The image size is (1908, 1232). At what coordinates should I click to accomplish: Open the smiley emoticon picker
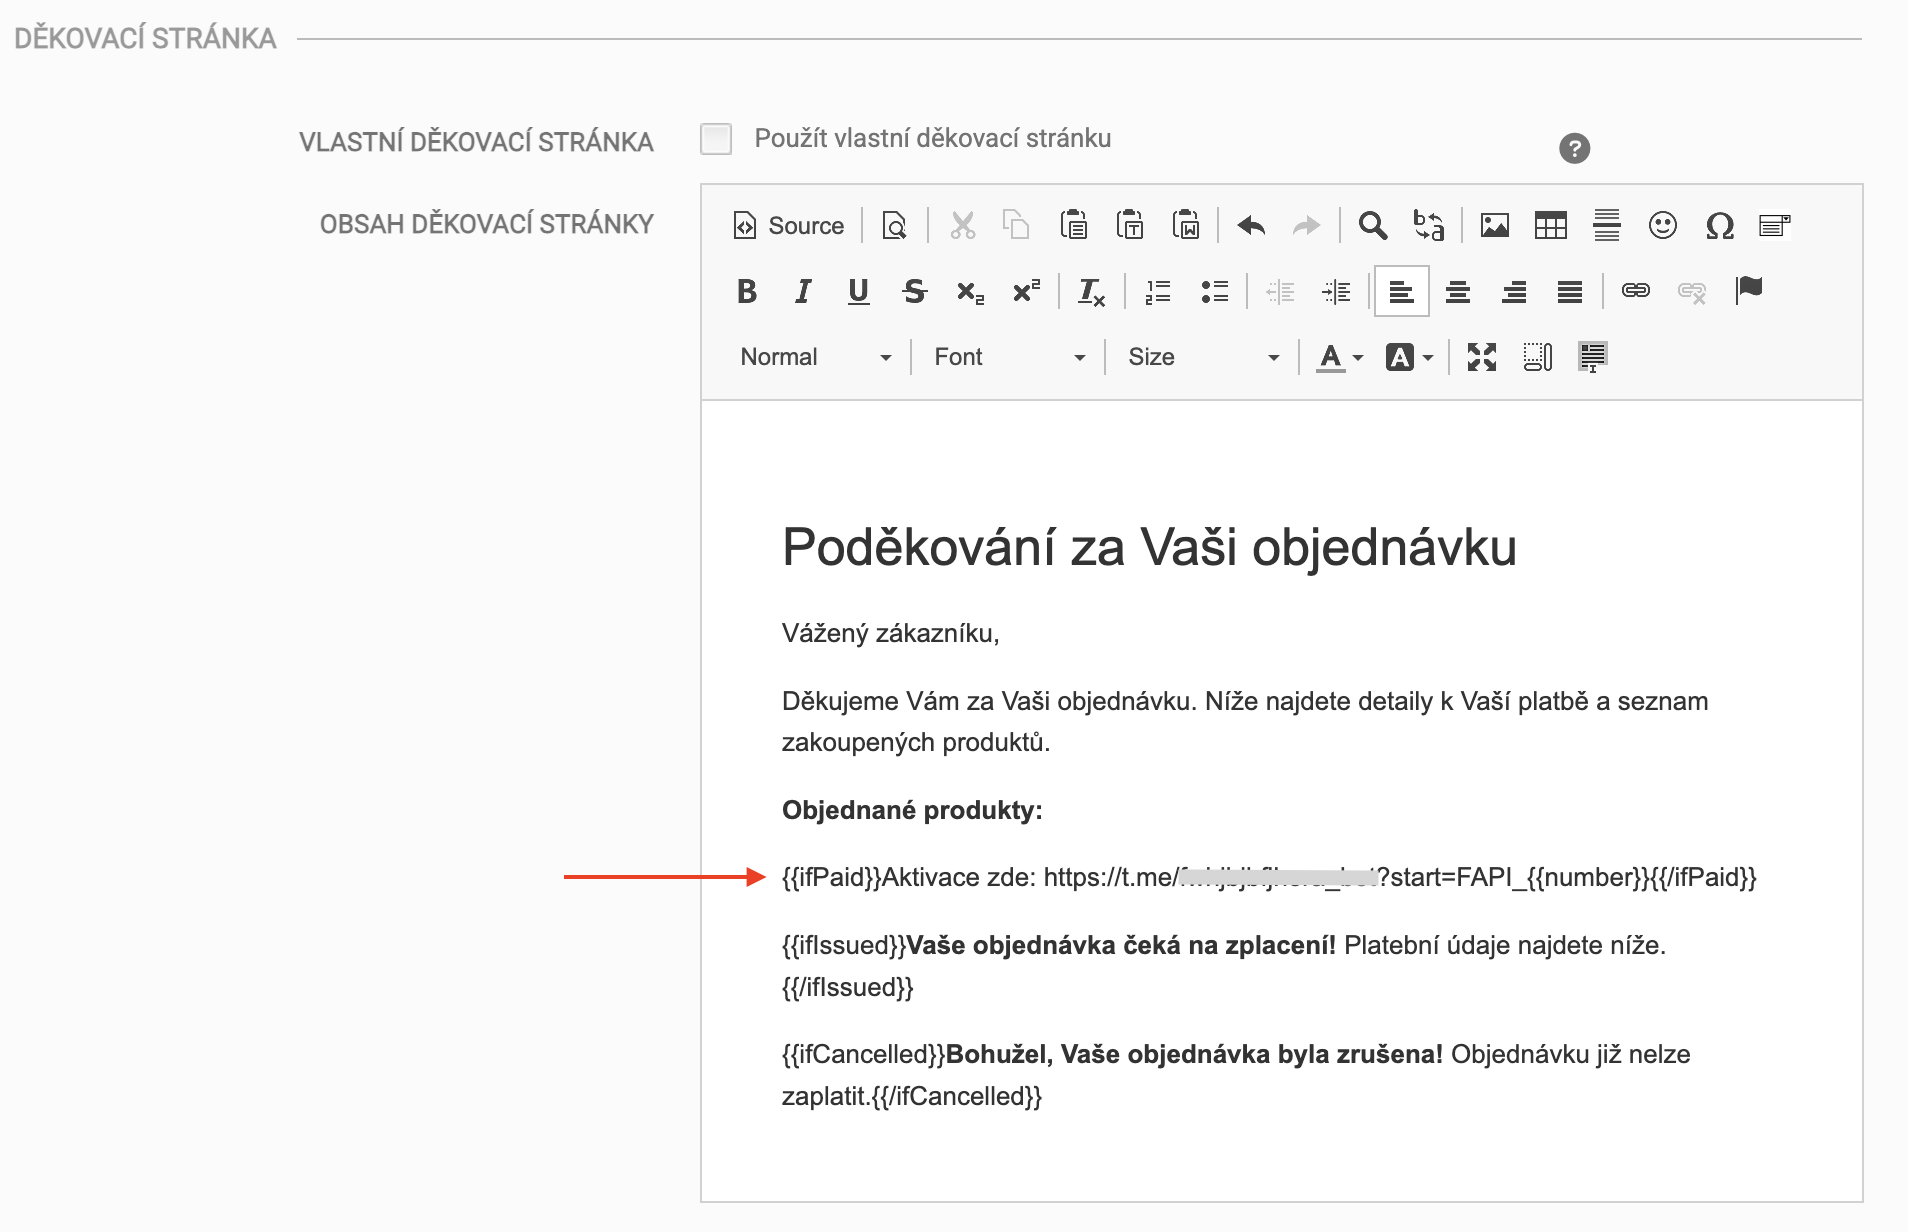click(1663, 225)
